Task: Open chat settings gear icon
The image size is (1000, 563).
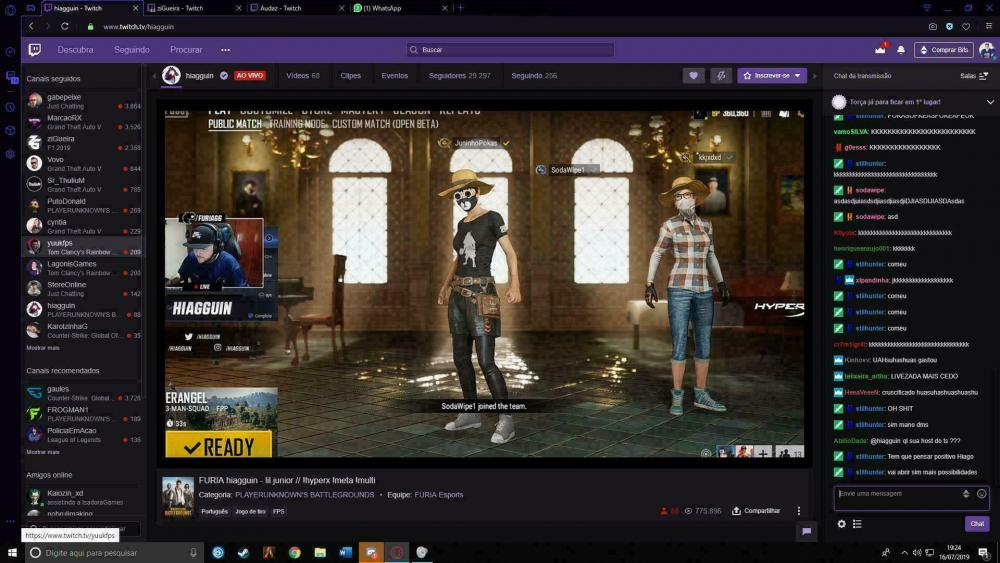Action: 841,524
